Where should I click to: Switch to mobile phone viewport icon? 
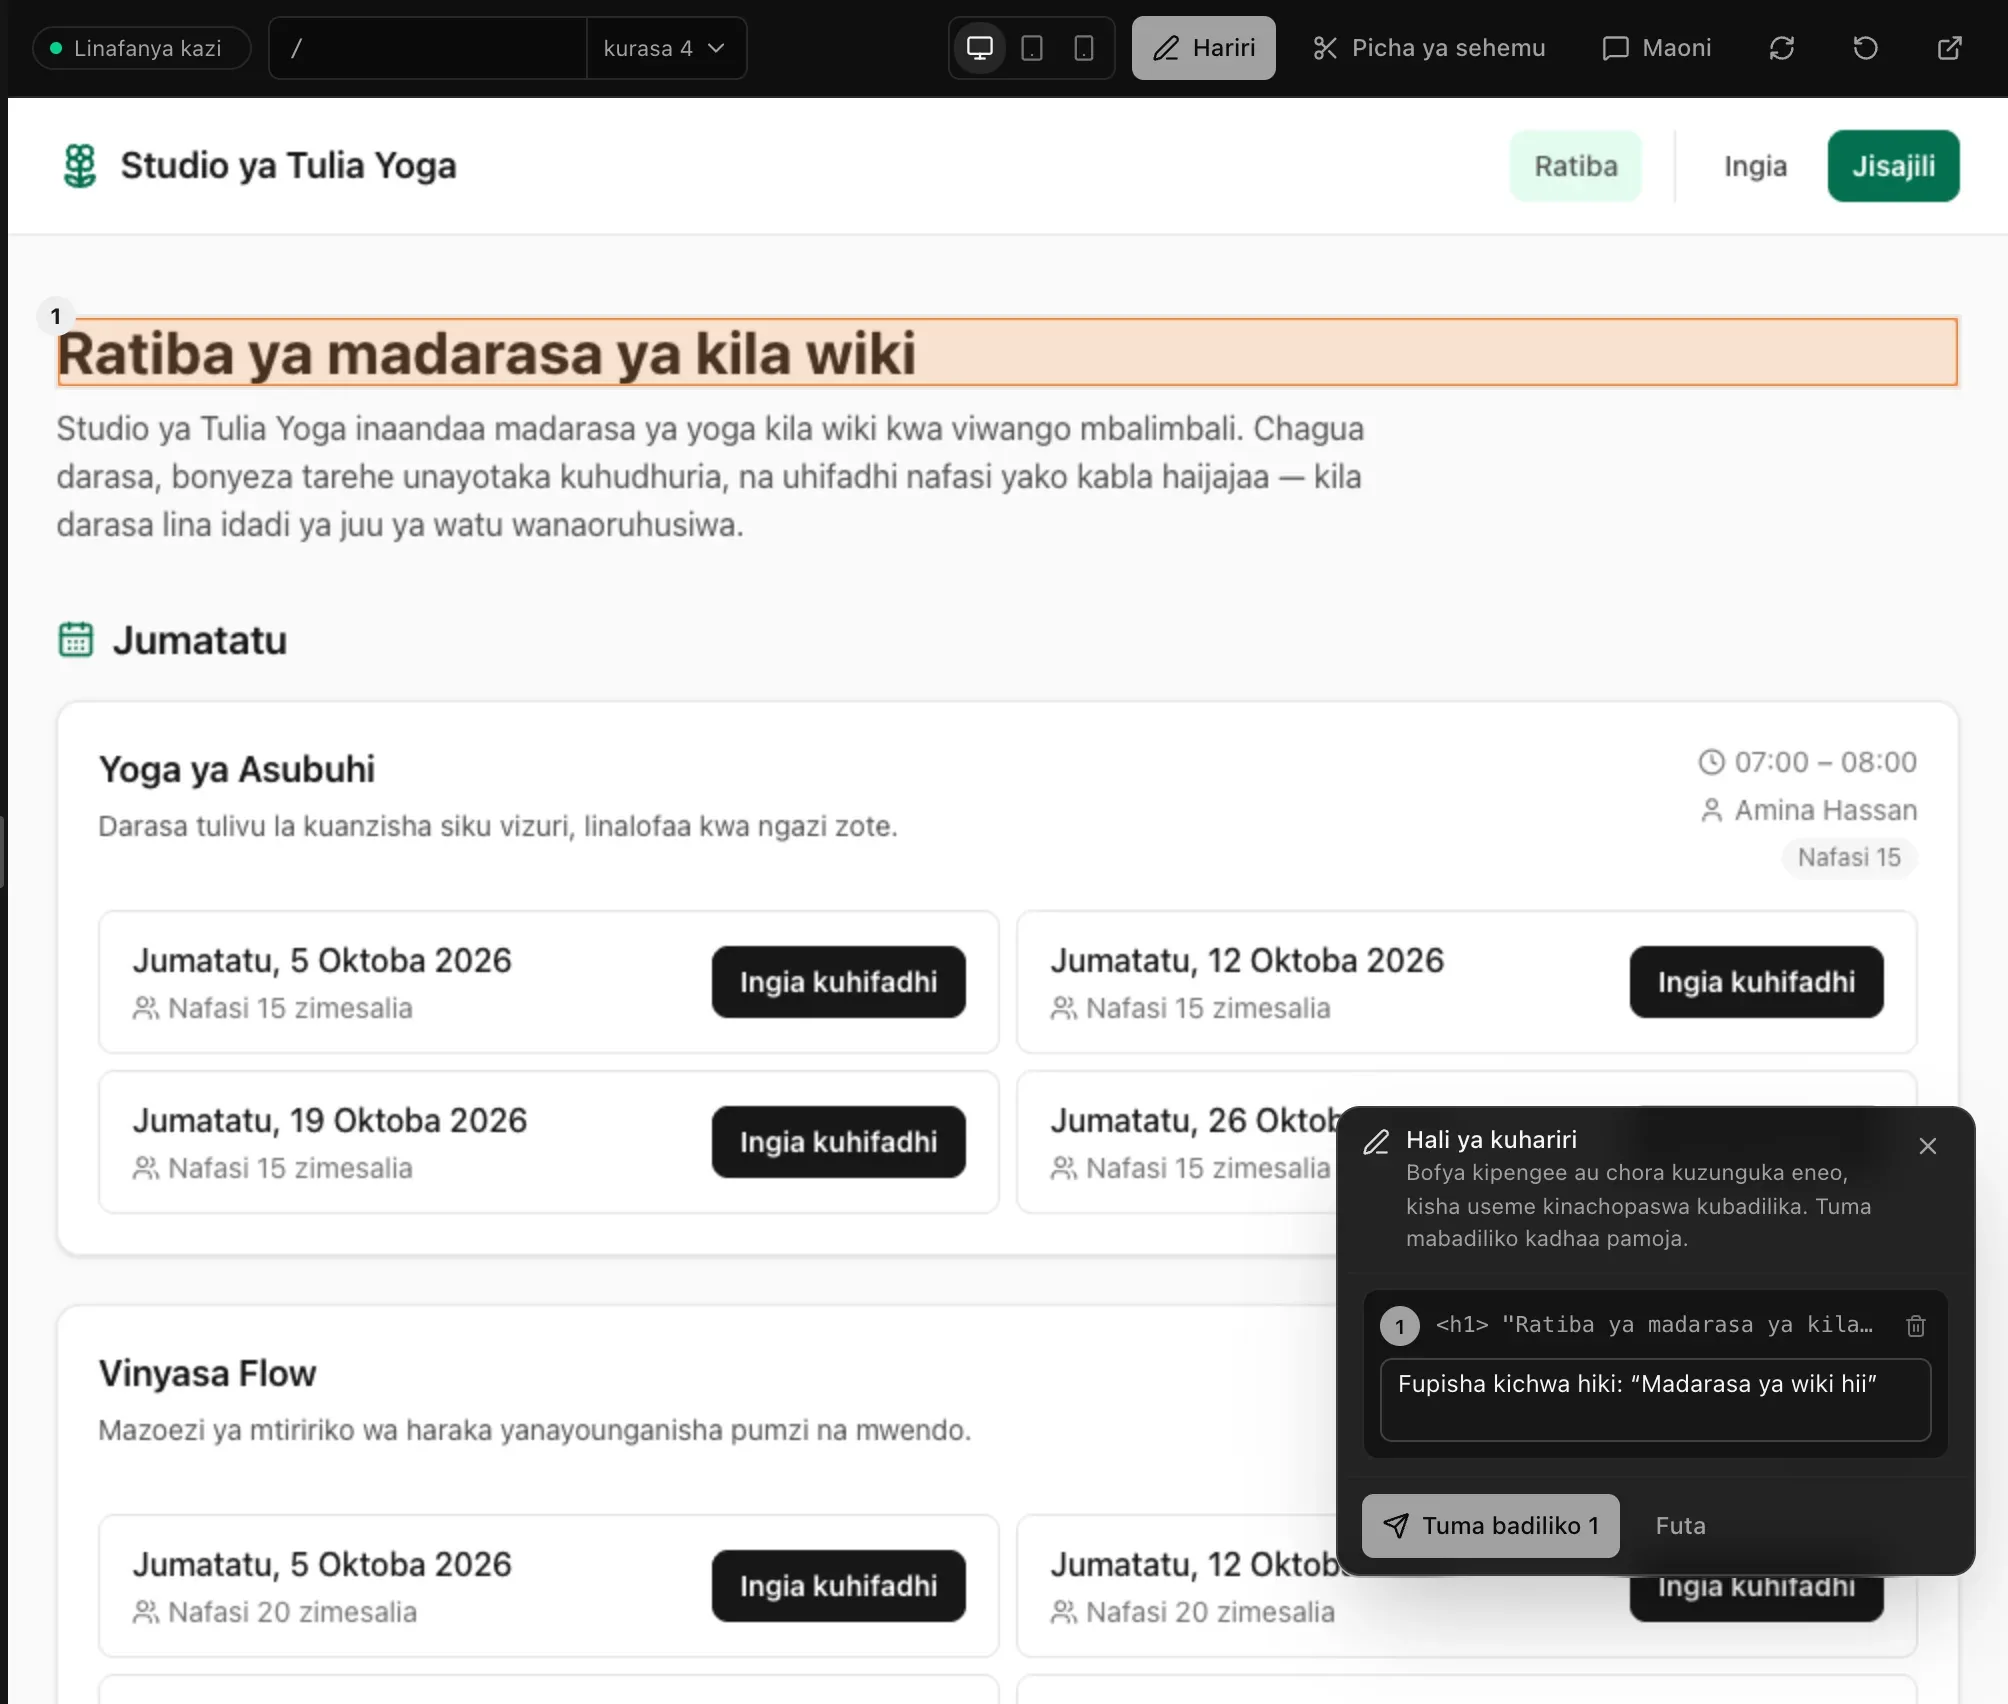coord(1083,48)
